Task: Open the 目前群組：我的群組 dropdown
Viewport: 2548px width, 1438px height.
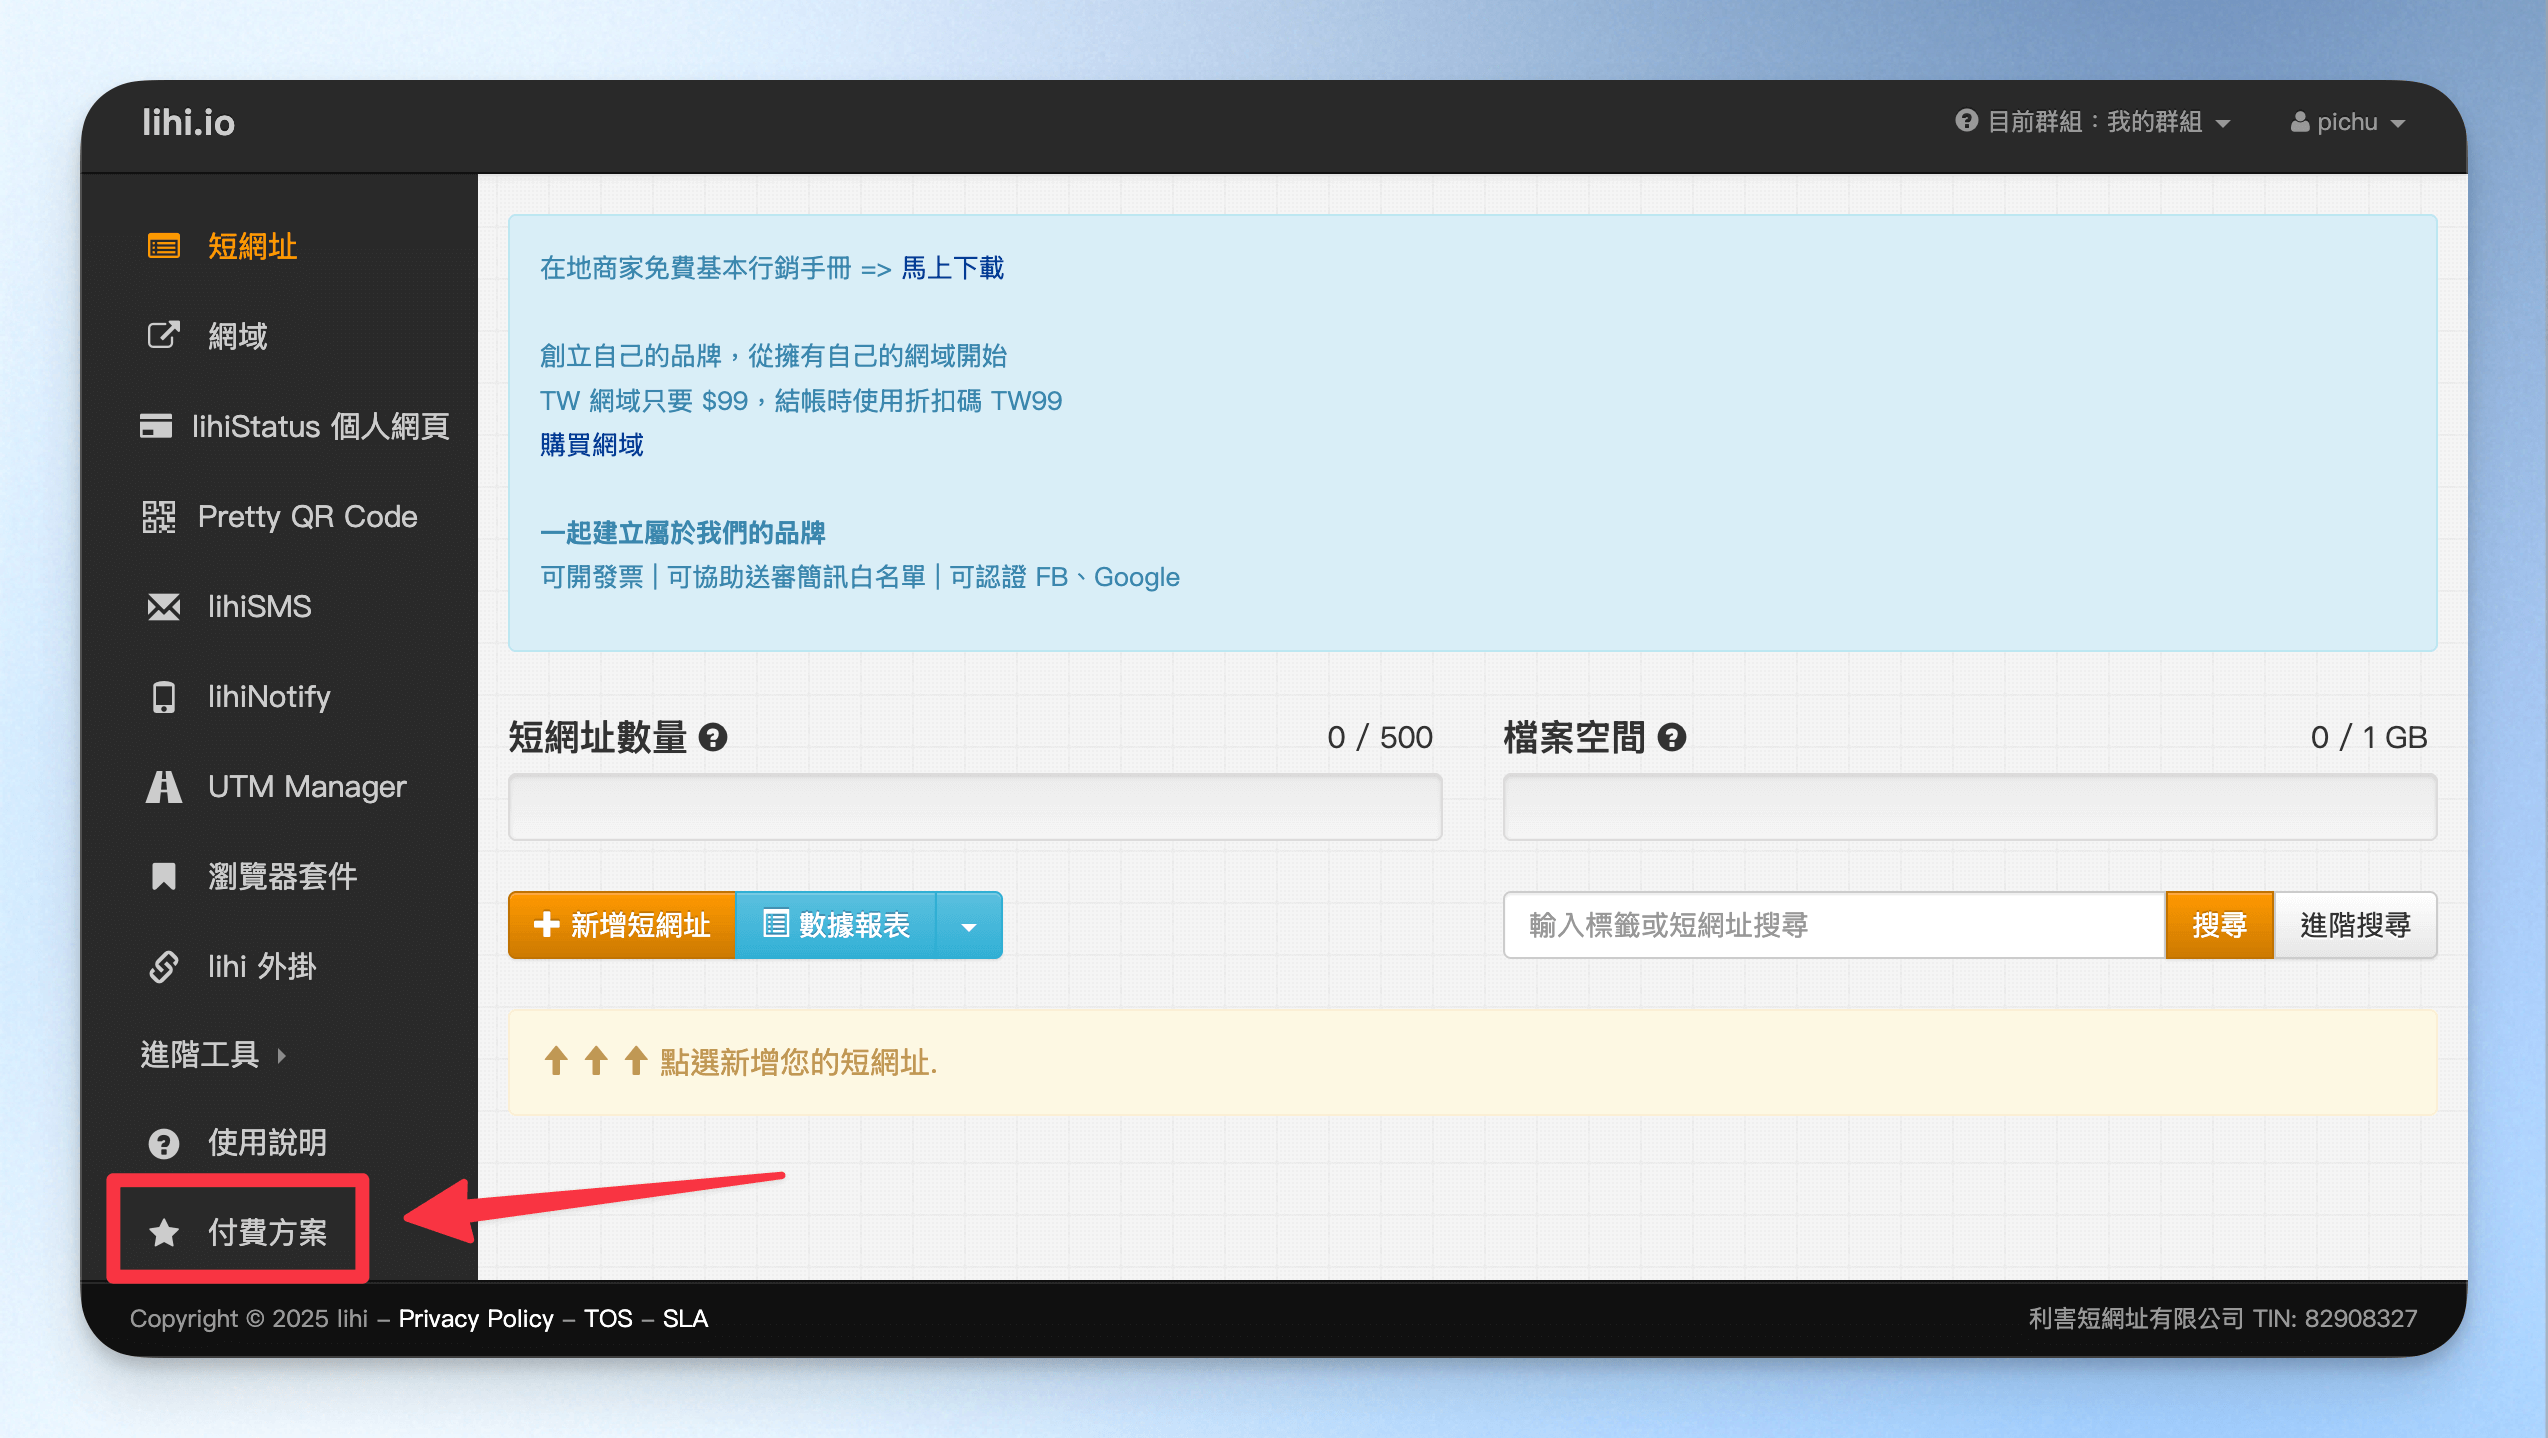Action: click(2093, 123)
